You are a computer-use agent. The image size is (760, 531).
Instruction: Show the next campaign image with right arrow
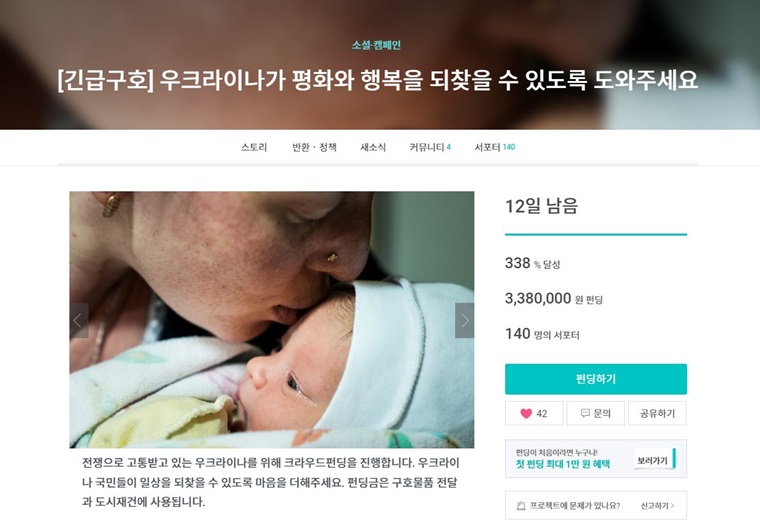click(464, 320)
